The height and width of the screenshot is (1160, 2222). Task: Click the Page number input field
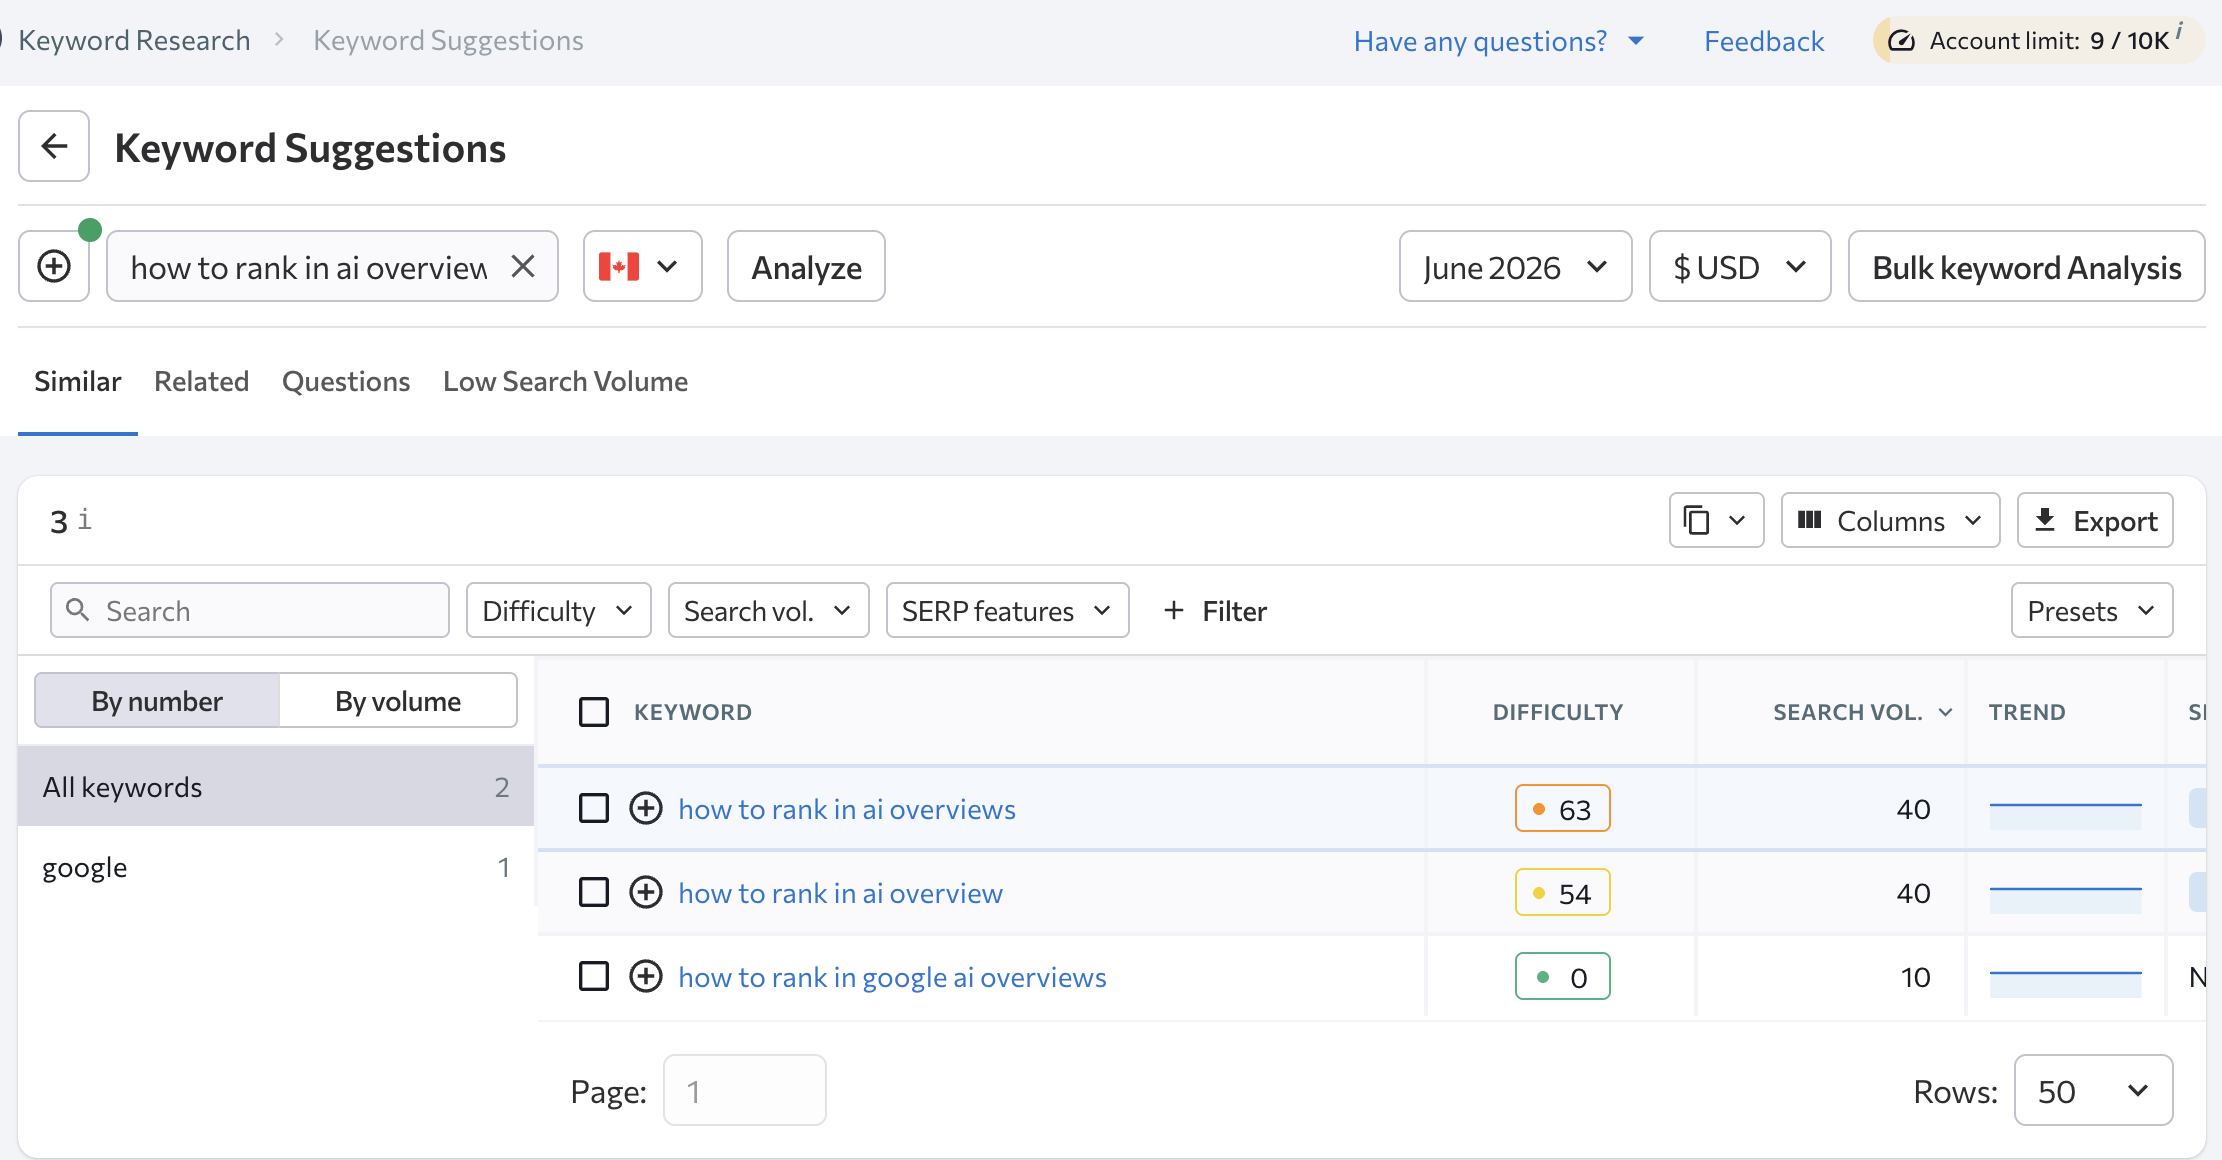tap(744, 1090)
